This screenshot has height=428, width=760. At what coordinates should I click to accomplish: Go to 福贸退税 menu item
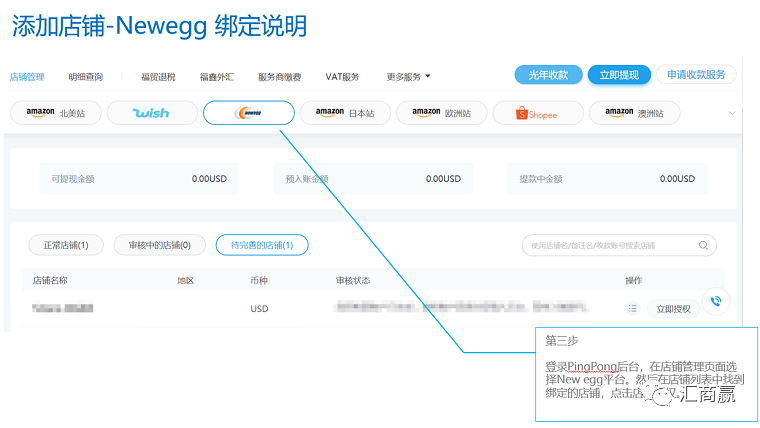[x=158, y=77]
